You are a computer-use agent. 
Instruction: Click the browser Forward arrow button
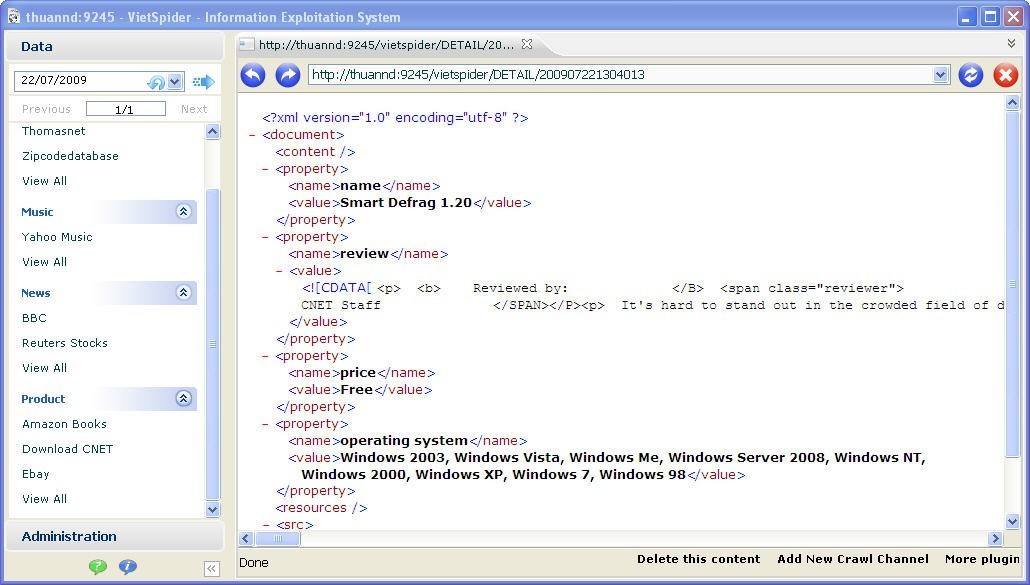[x=287, y=75]
